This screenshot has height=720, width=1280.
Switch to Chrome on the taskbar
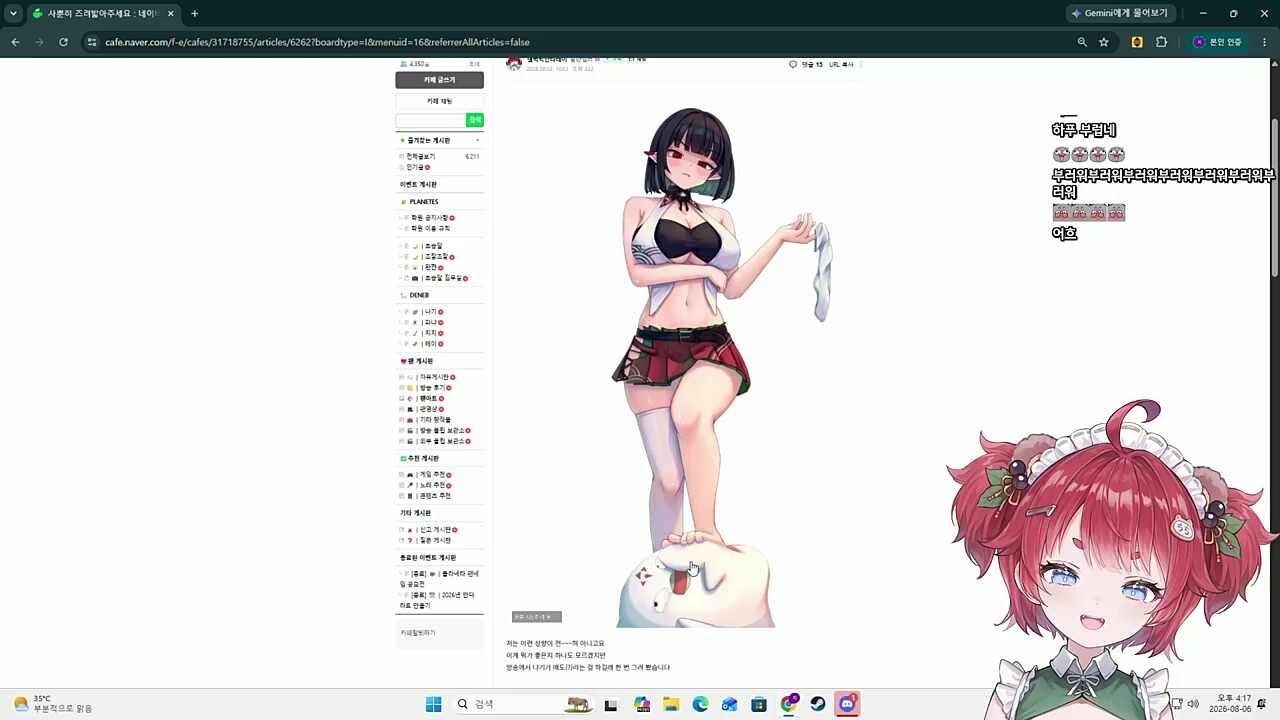tap(789, 704)
